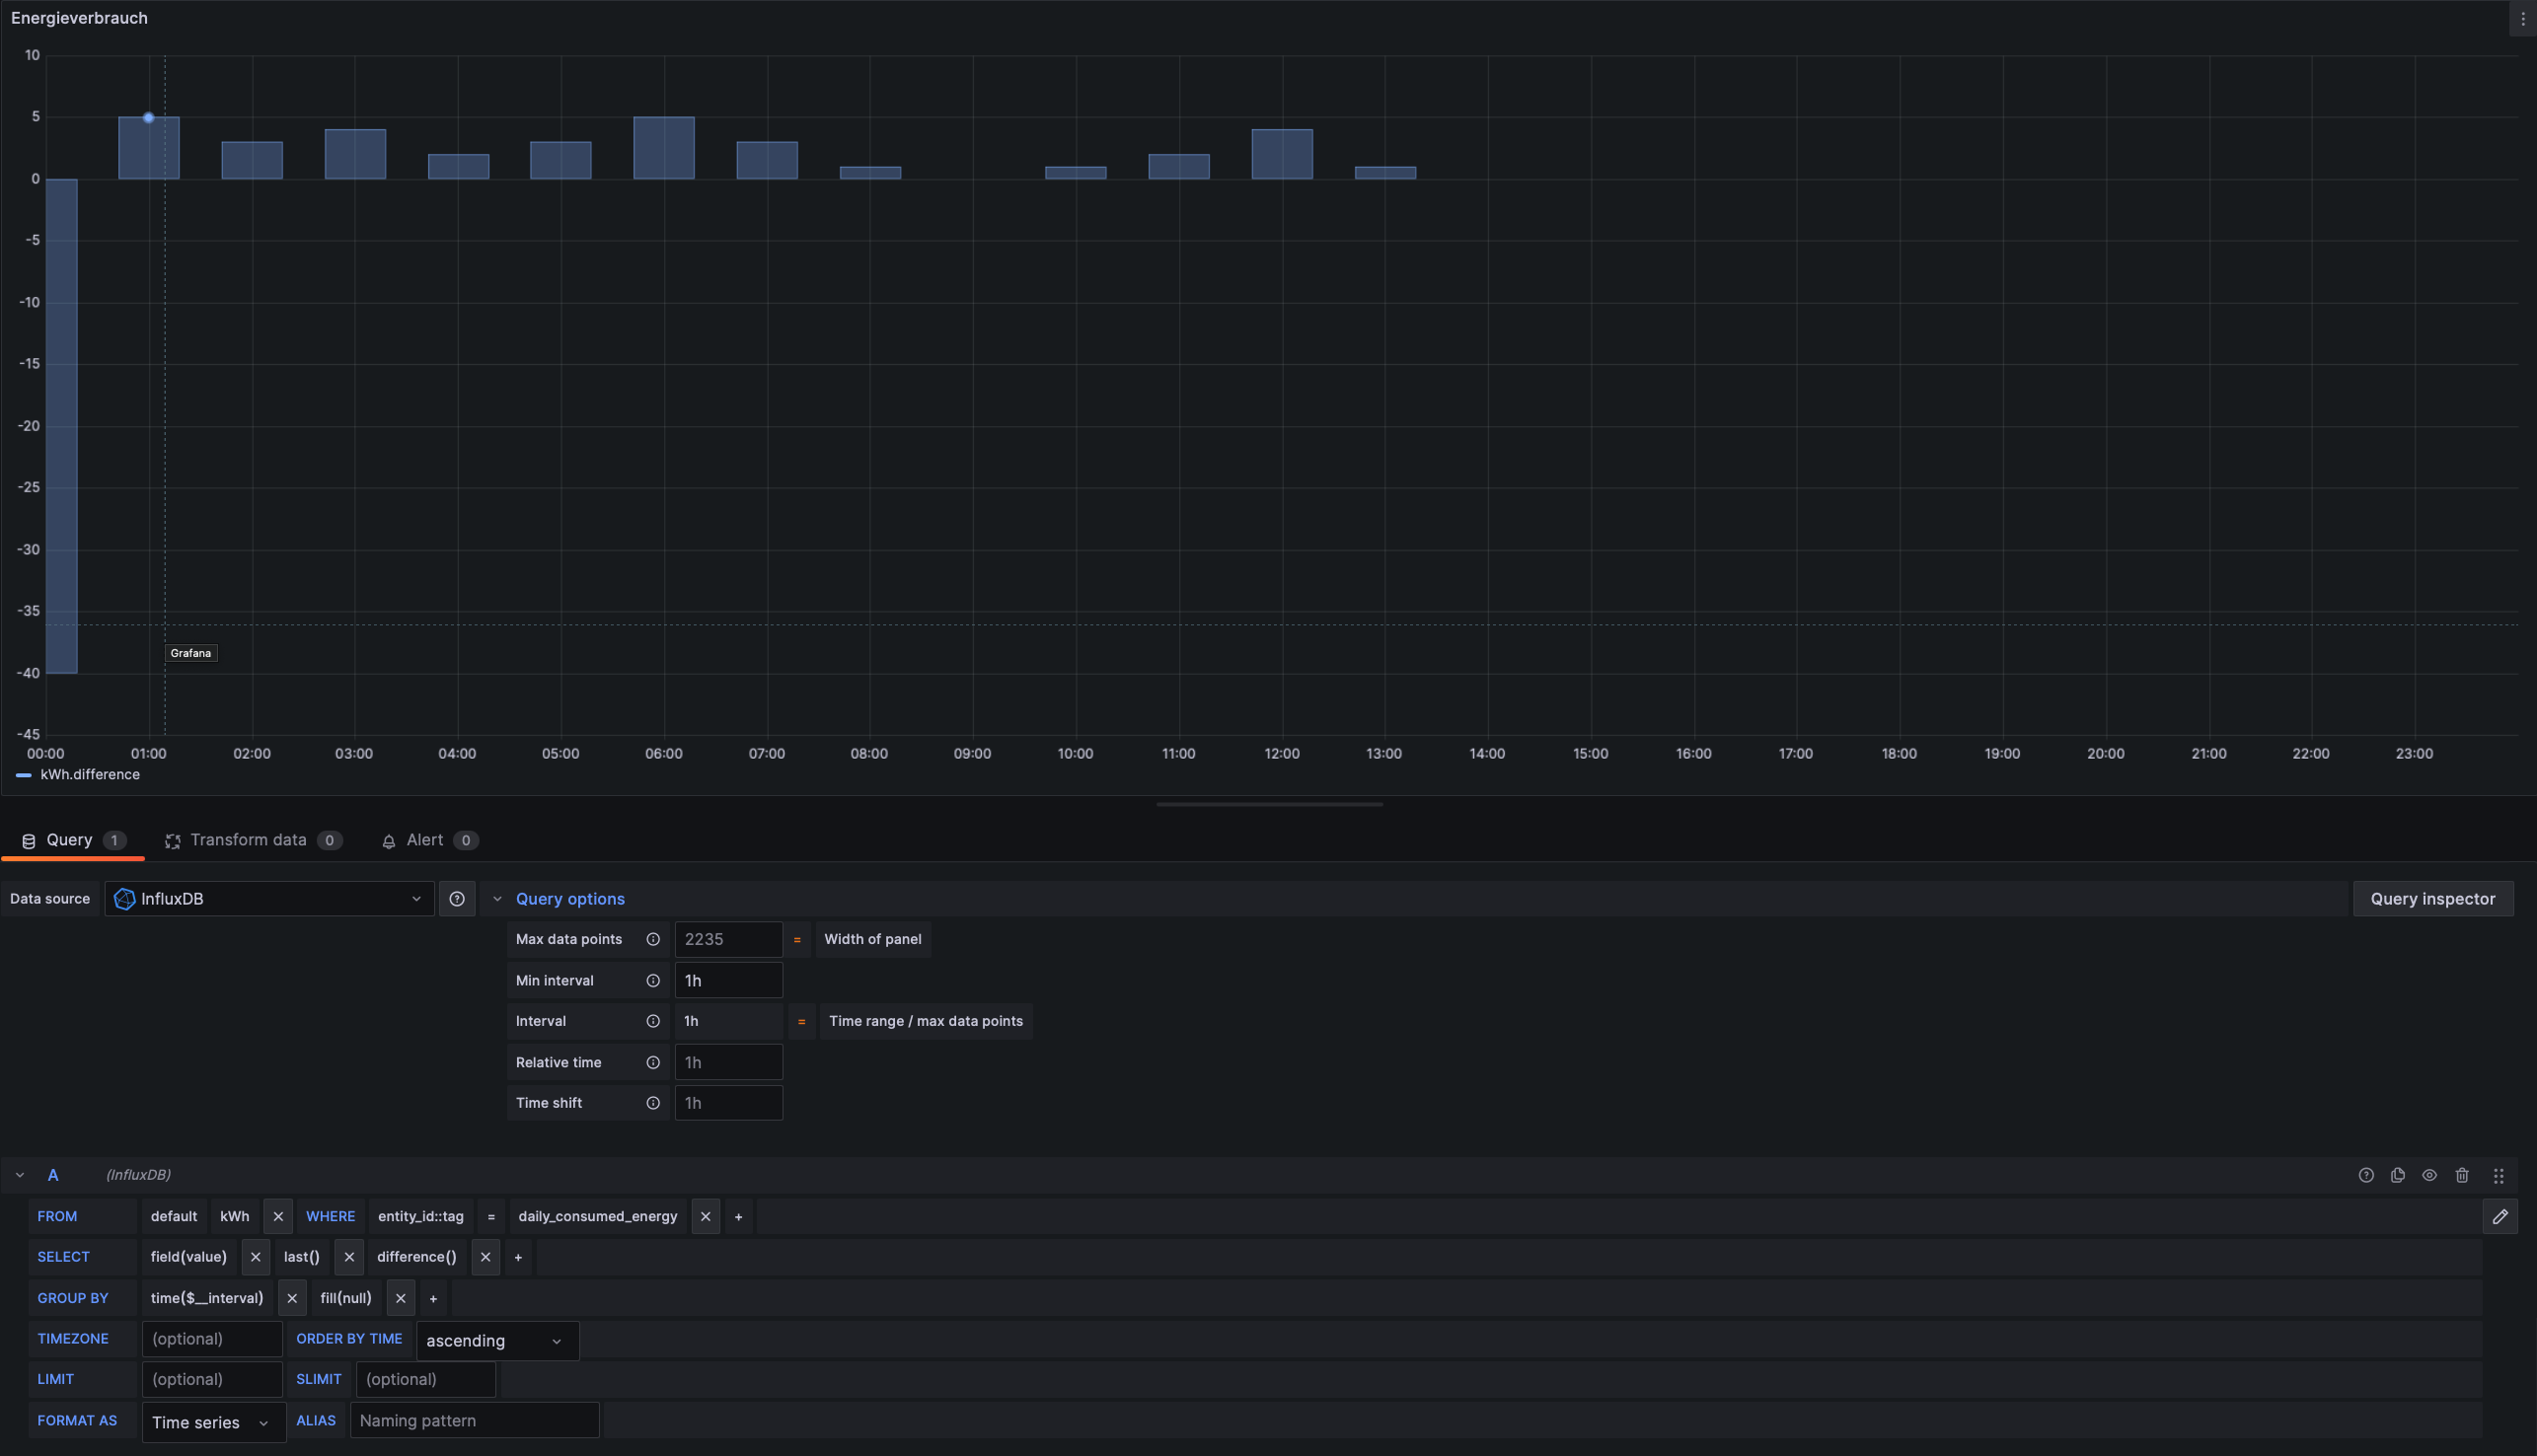Remove the difference() function from SELECT
The height and width of the screenshot is (1456, 2537).
485,1257
